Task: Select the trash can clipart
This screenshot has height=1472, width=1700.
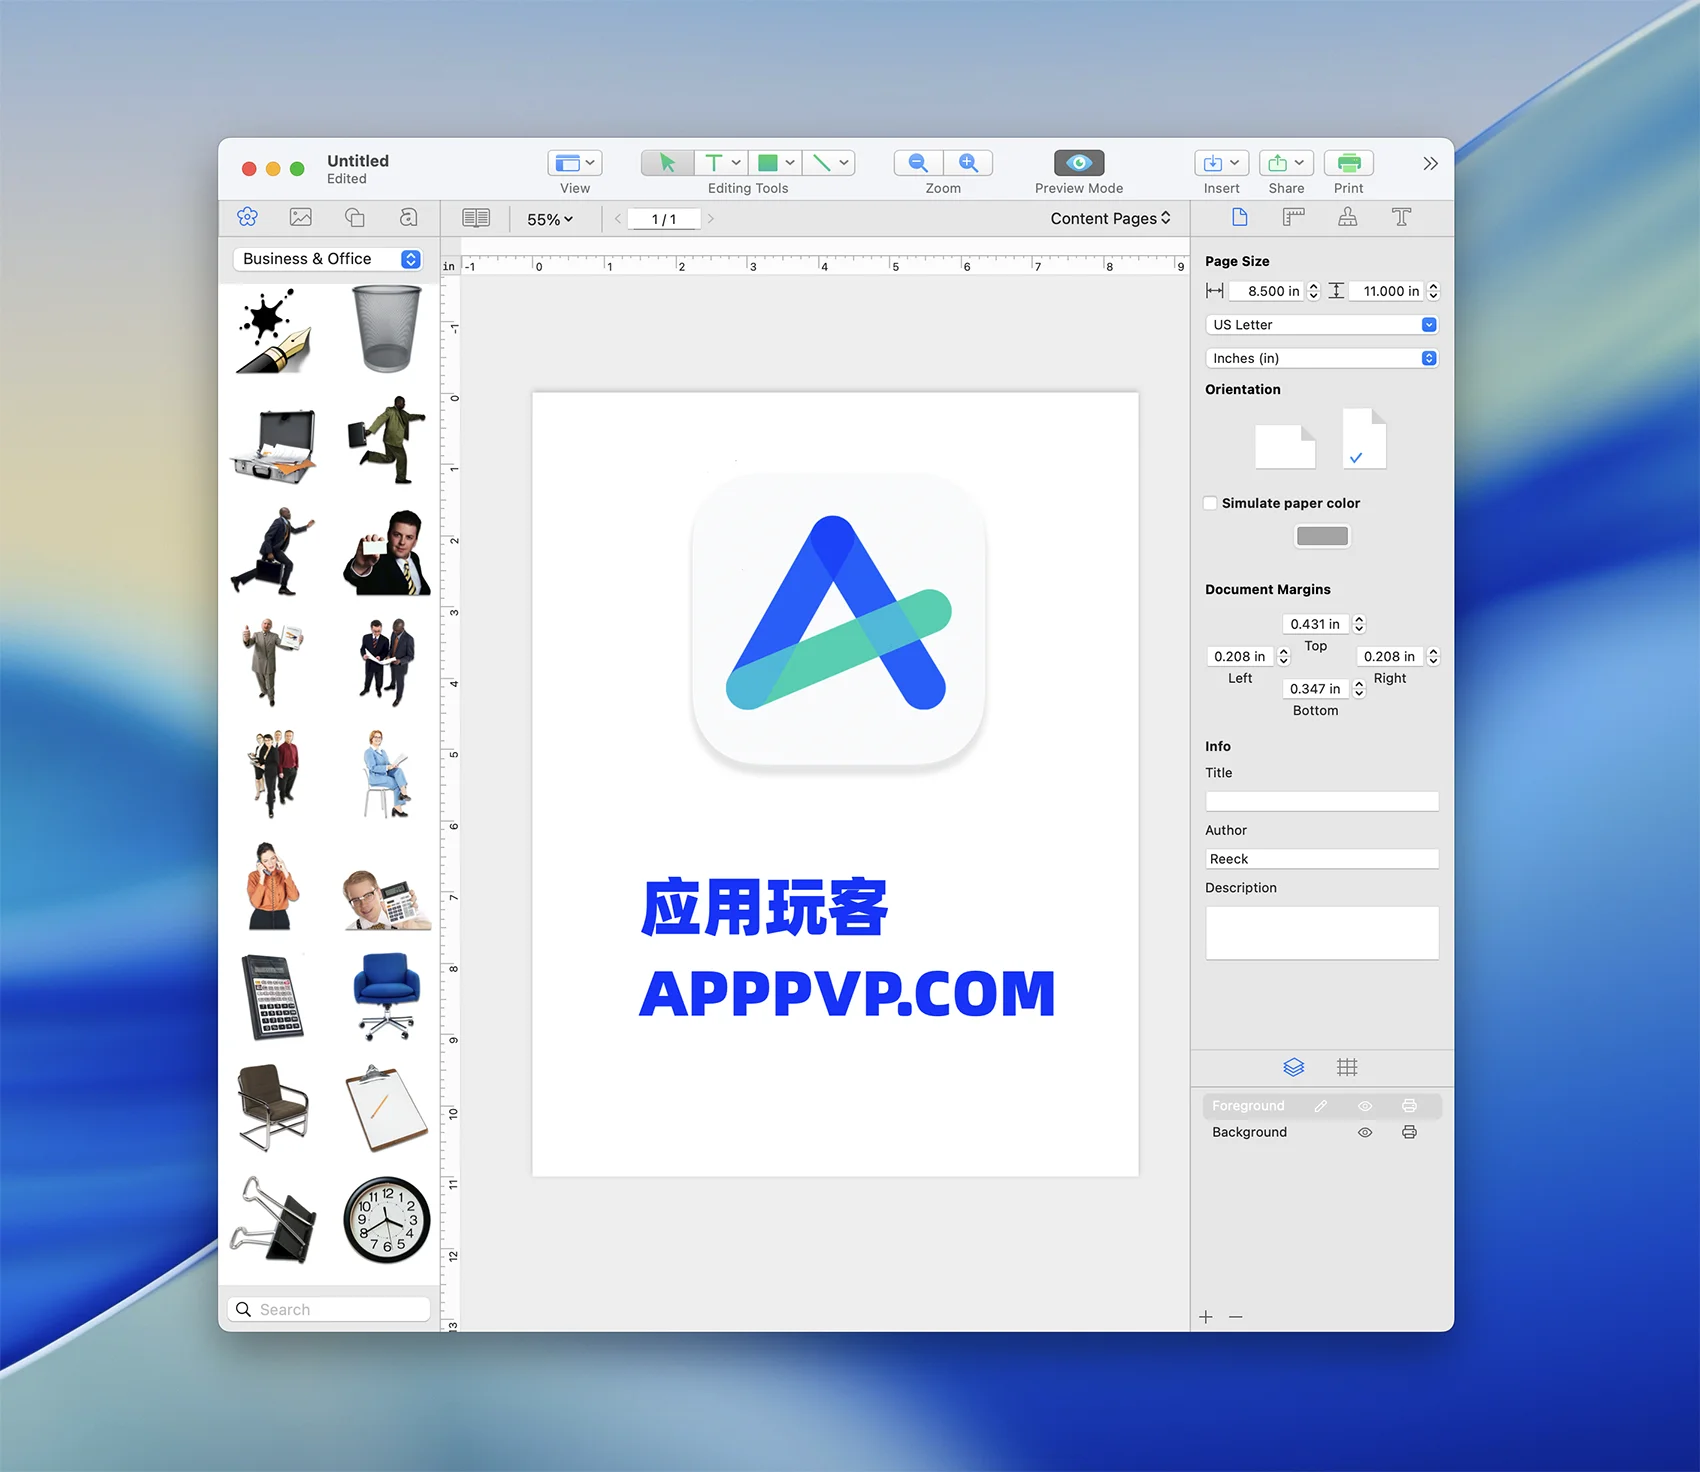Action: click(x=387, y=329)
